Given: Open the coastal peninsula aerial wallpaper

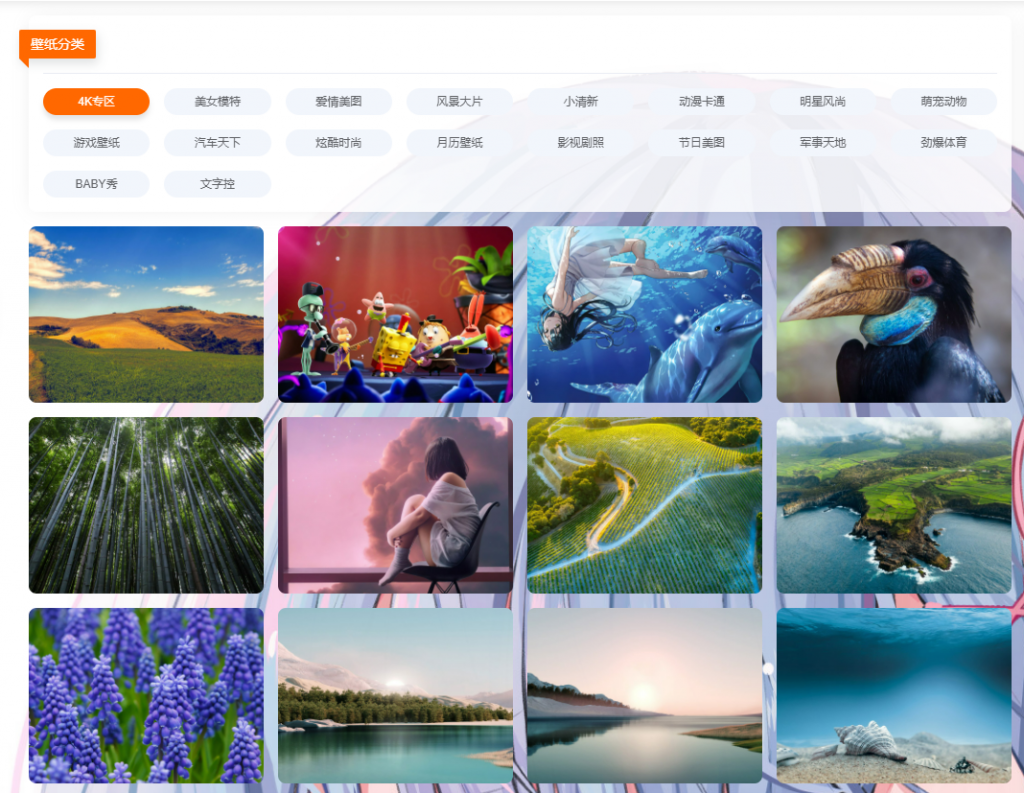Looking at the screenshot, I should pyautogui.click(x=893, y=505).
